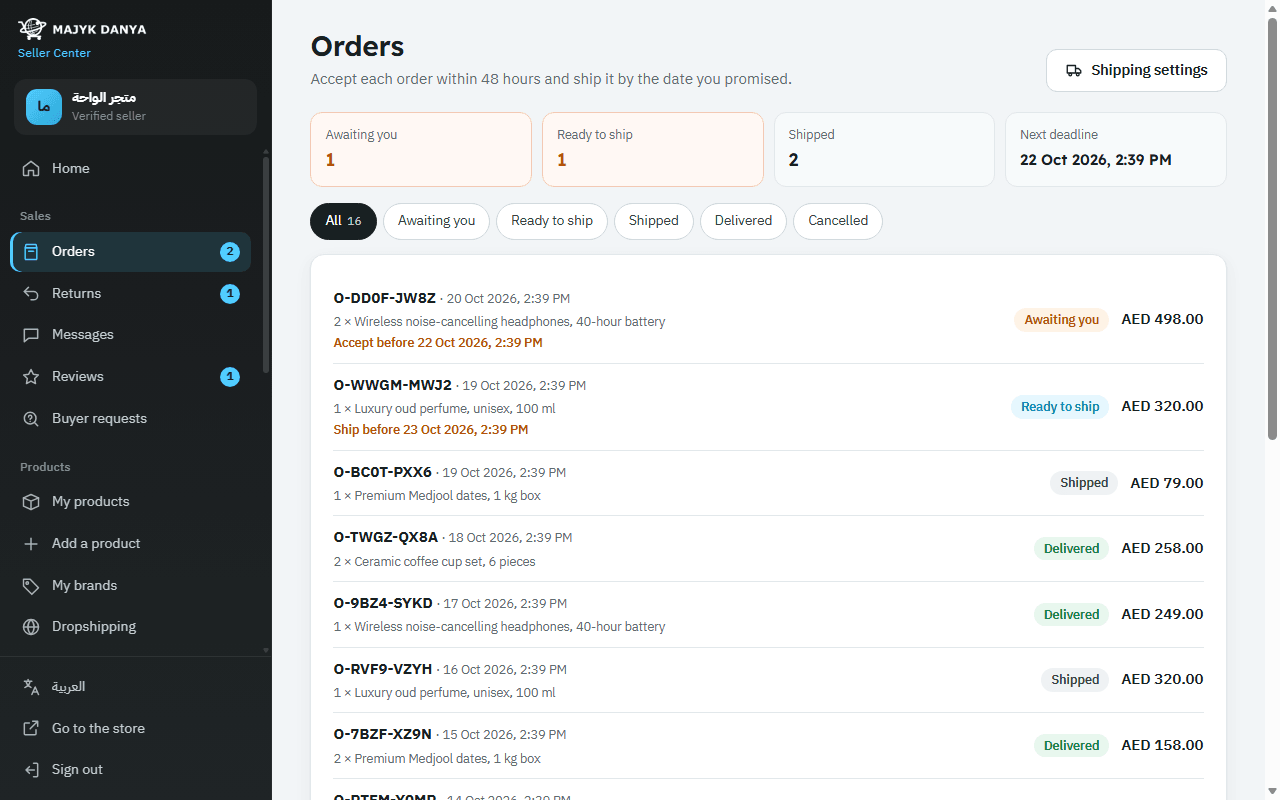The image size is (1280, 800).
Task: Click the Go to the store icon
Action: (x=32, y=729)
